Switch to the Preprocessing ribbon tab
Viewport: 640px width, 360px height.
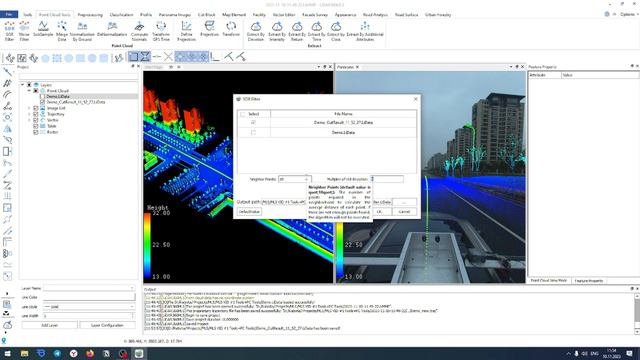coord(90,15)
